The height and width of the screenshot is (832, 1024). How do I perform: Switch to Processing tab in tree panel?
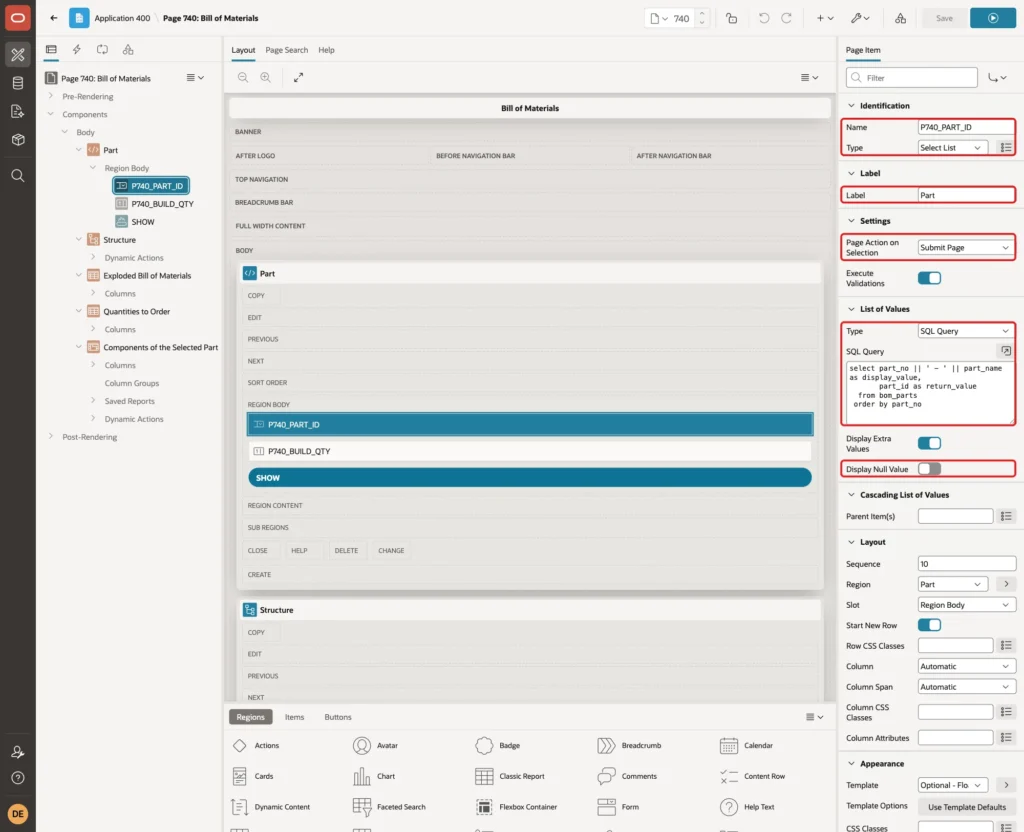(x=103, y=50)
